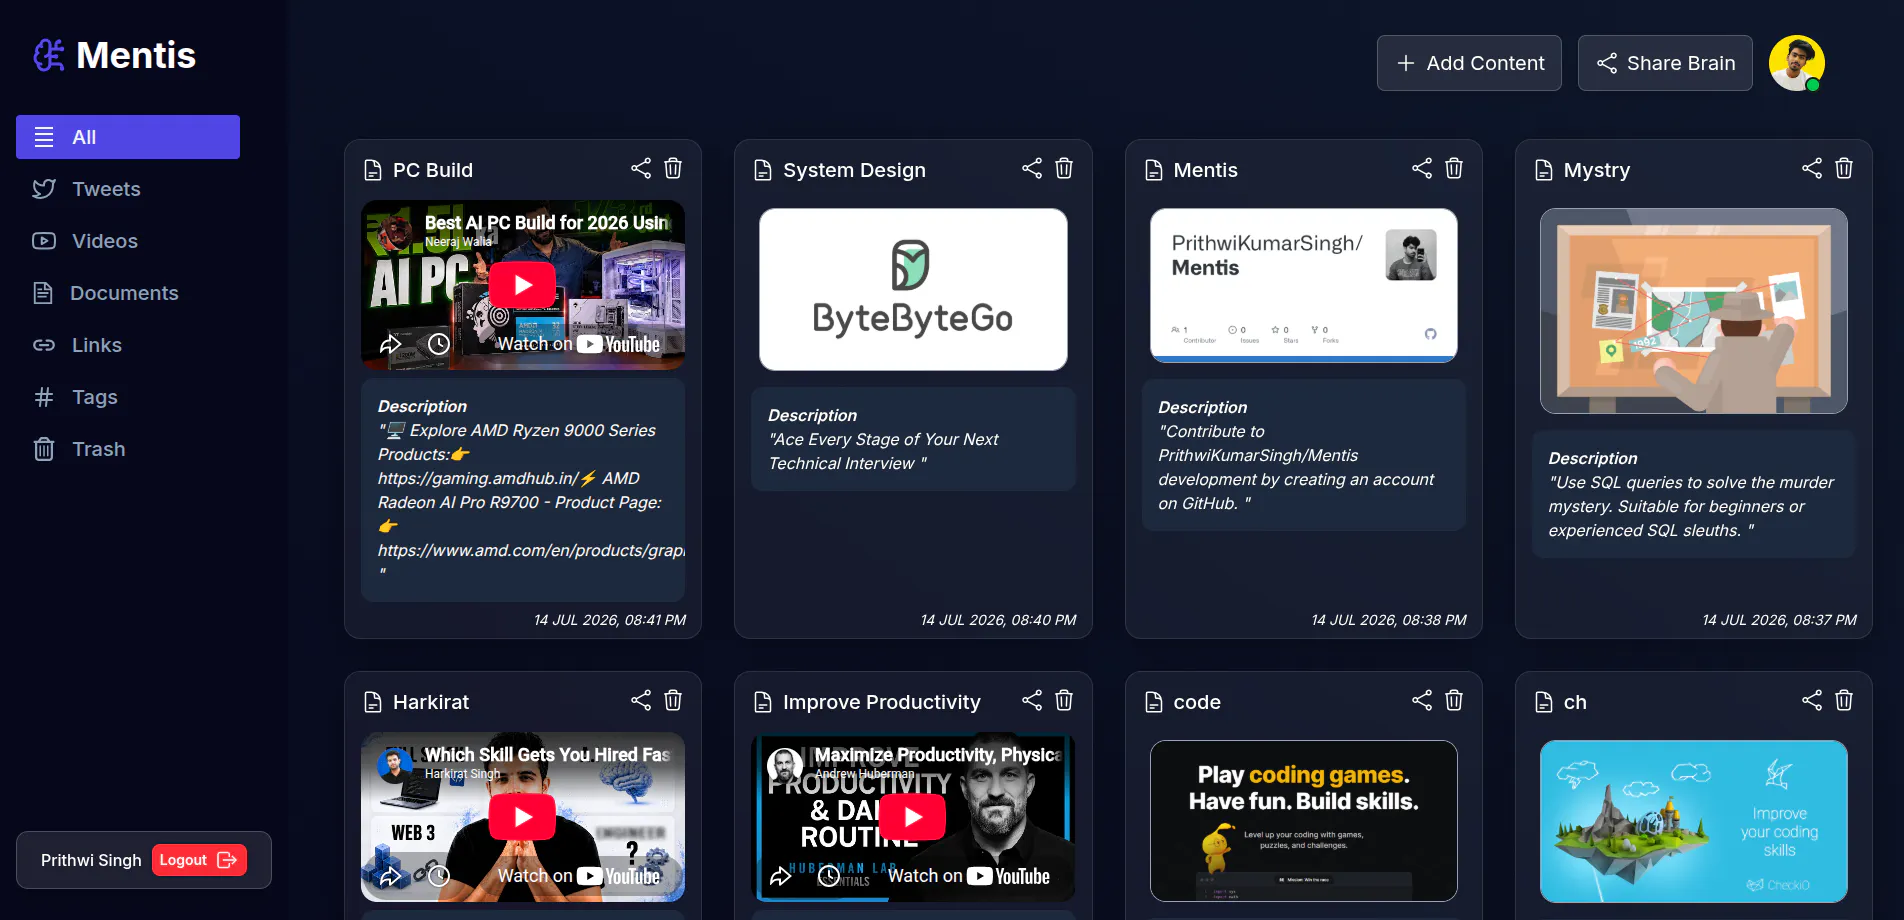Open the Links section
The height and width of the screenshot is (920, 1904).
click(128, 345)
